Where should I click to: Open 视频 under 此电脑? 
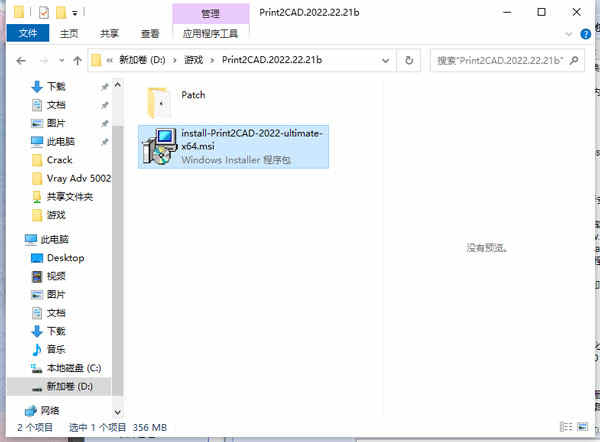pos(57,276)
